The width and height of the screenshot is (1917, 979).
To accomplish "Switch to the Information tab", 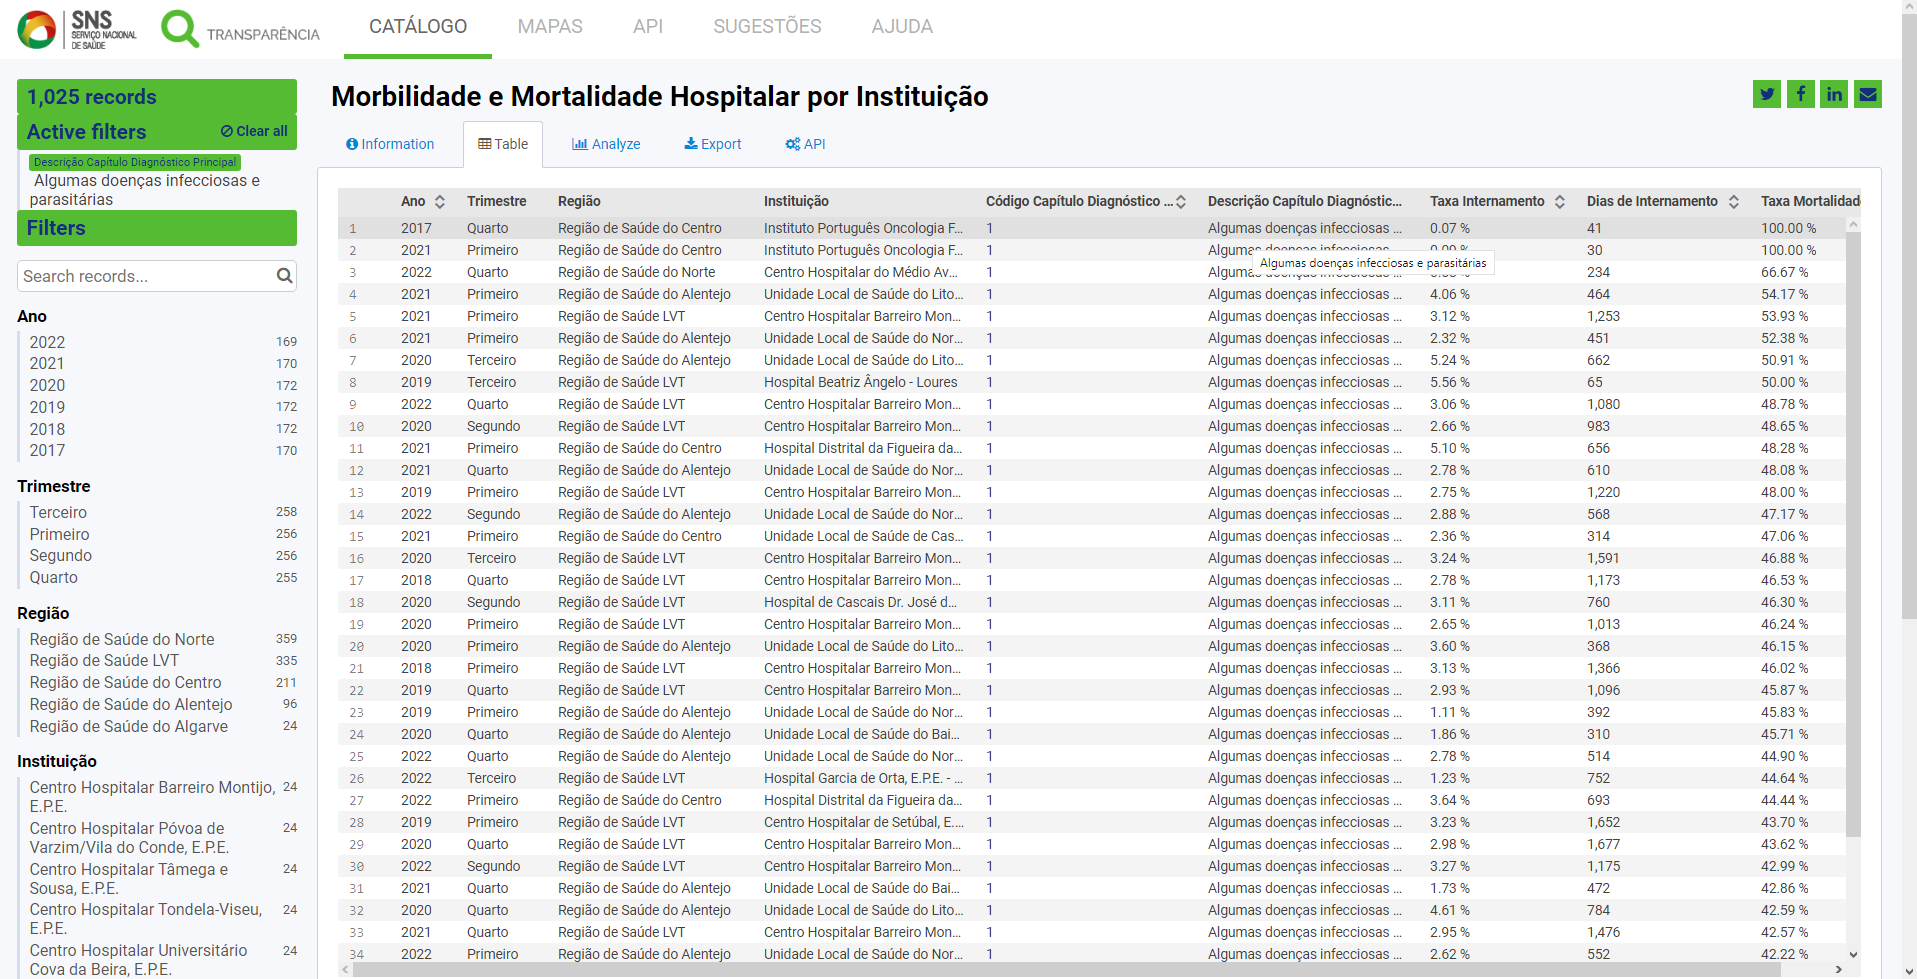I will tap(390, 144).
